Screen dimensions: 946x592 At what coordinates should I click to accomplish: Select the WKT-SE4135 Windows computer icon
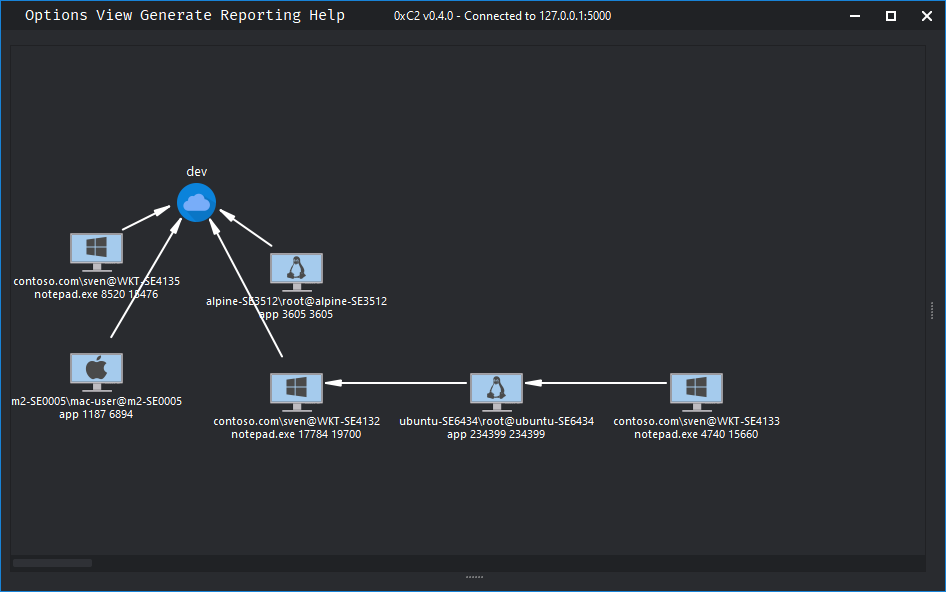coord(97,252)
